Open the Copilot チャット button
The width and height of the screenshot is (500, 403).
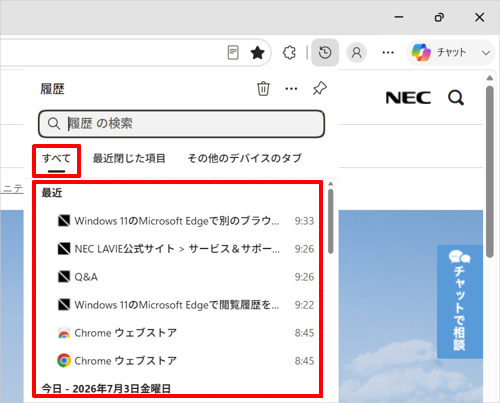tap(439, 53)
